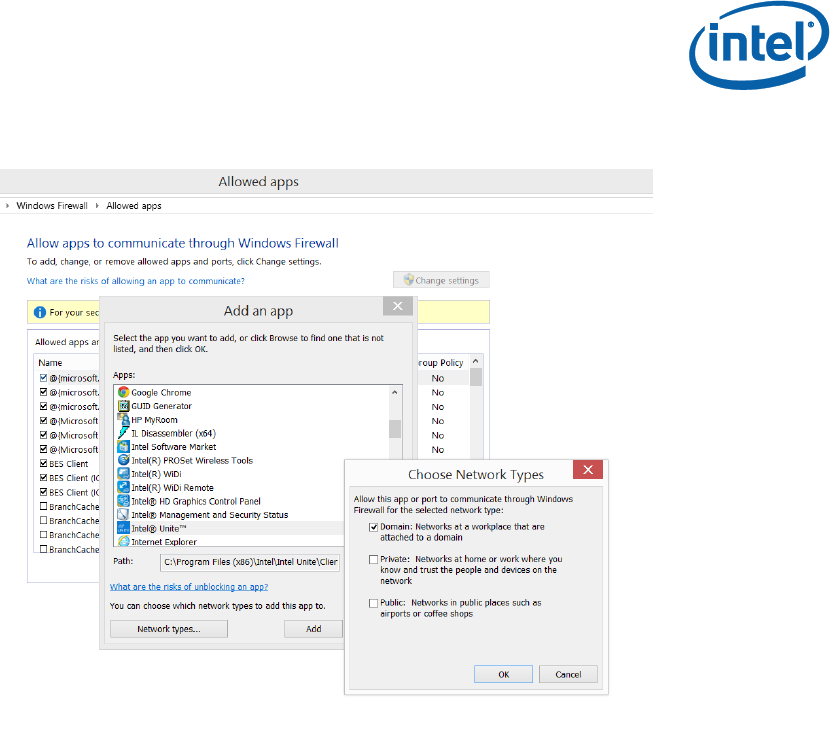Click Cancel in Choose Network Types
This screenshot has height=733, width=830.
click(568, 674)
